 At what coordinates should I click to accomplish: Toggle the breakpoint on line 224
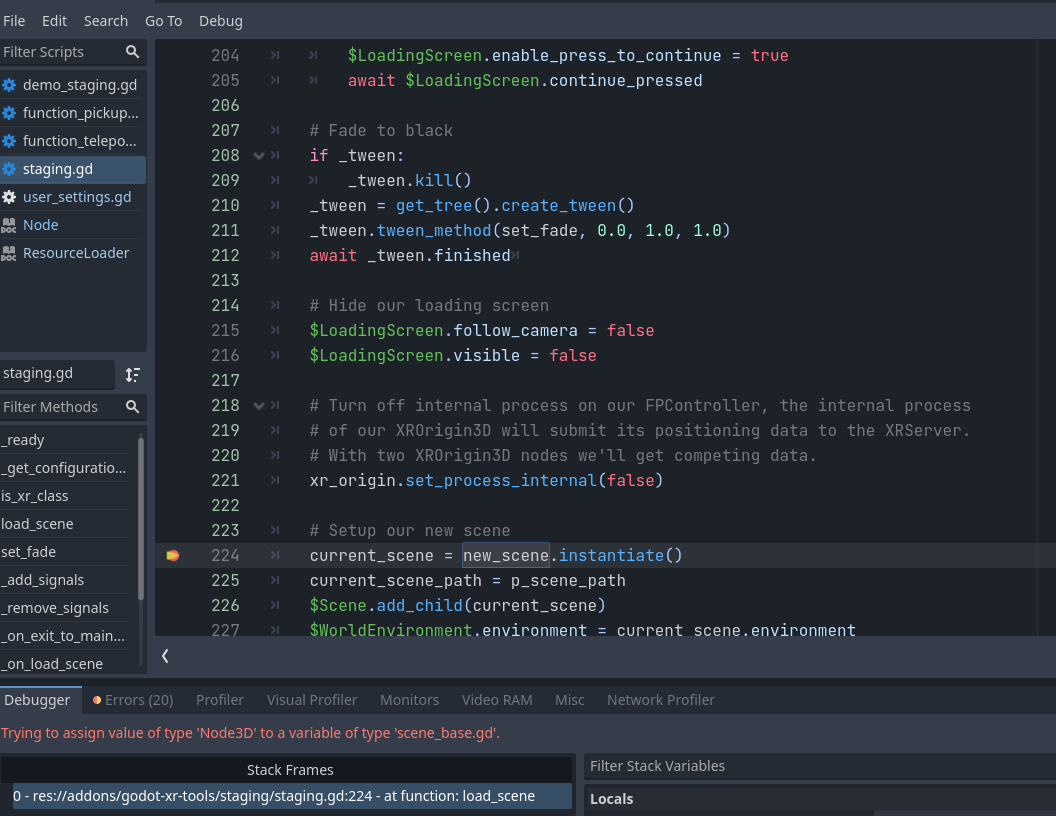(173, 555)
